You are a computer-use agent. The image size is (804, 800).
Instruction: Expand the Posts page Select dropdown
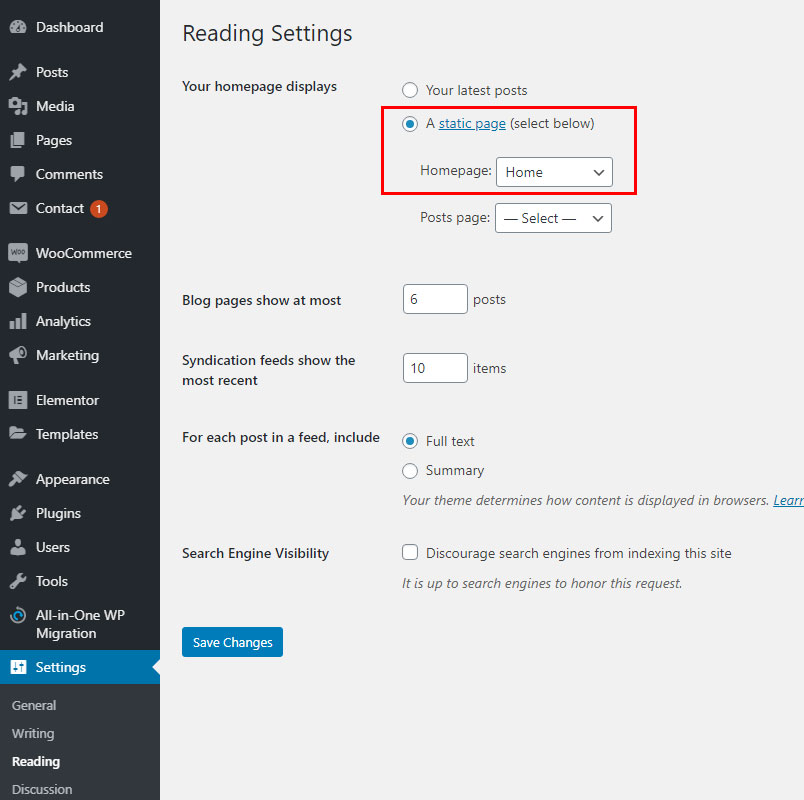553,218
